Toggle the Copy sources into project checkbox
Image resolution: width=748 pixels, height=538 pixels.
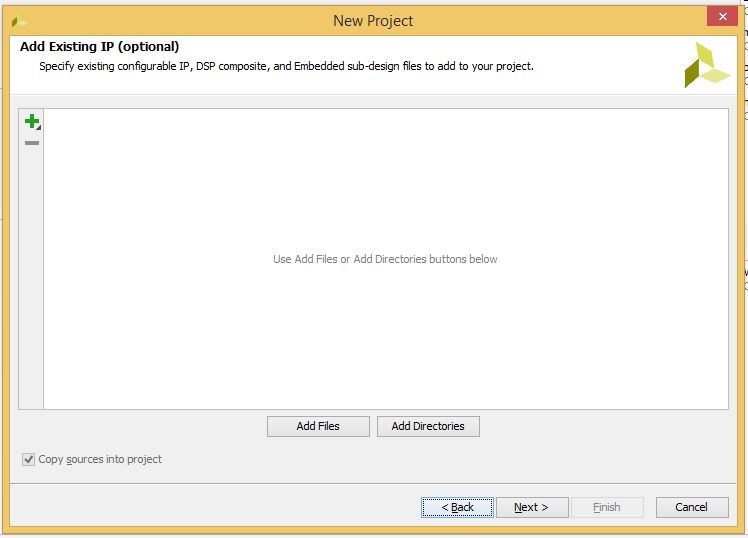pyautogui.click(x=28, y=460)
